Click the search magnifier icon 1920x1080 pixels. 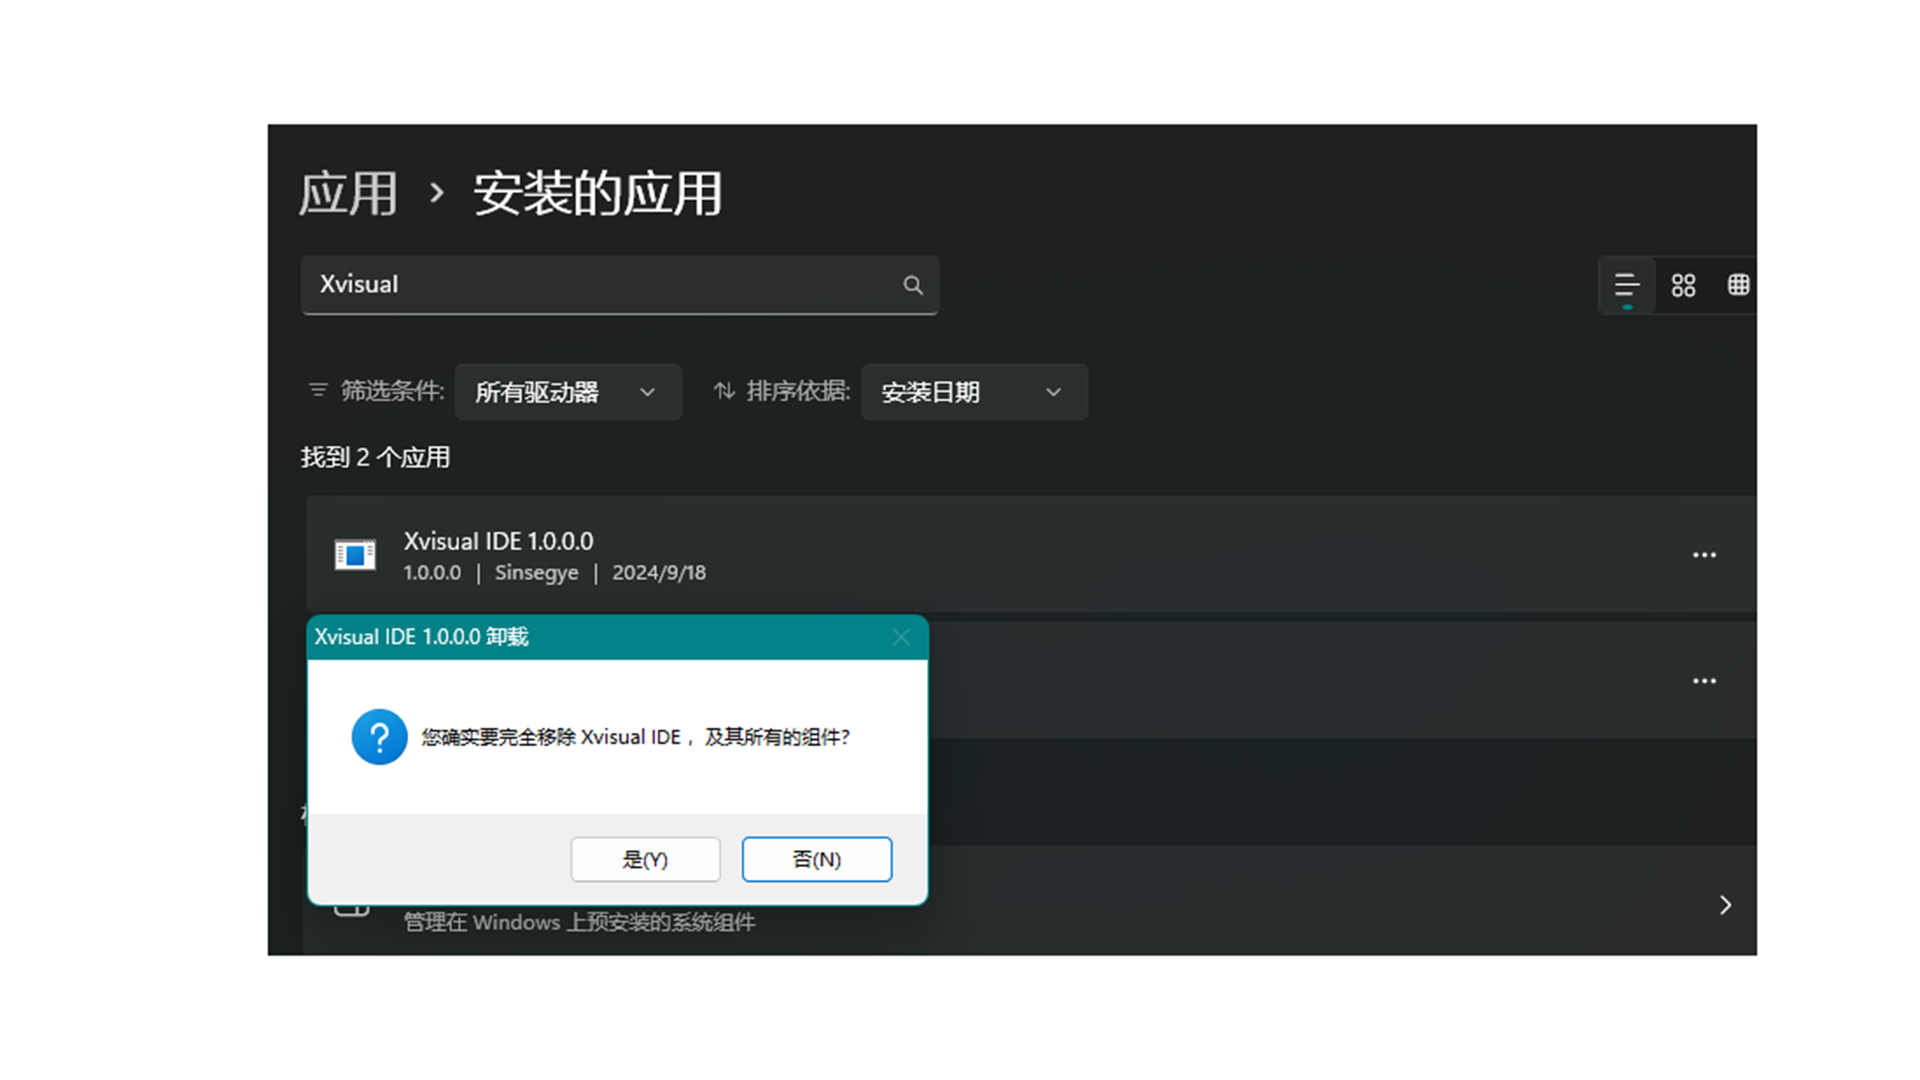pos(912,285)
